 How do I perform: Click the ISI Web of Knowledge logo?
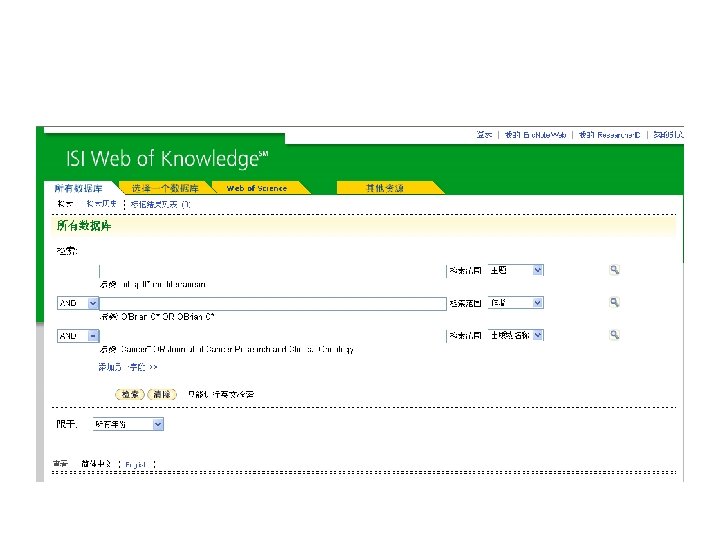(167, 159)
